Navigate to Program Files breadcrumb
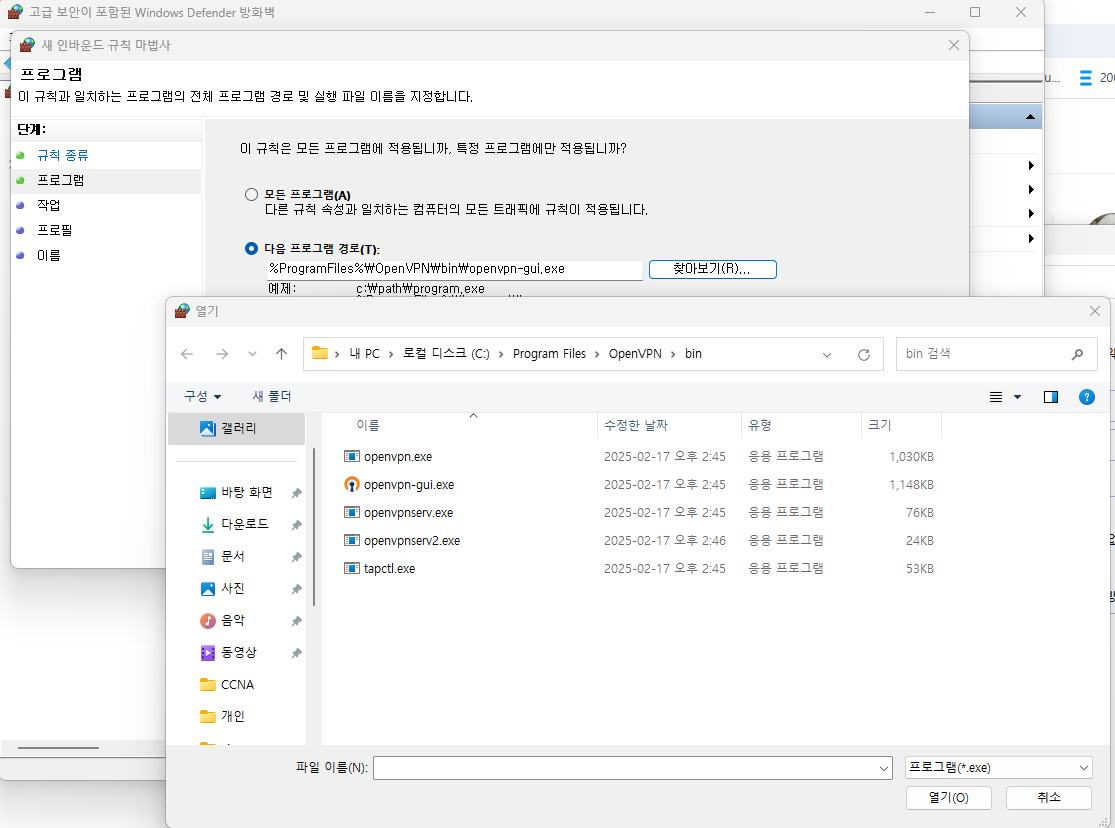1115x828 pixels. (x=549, y=354)
